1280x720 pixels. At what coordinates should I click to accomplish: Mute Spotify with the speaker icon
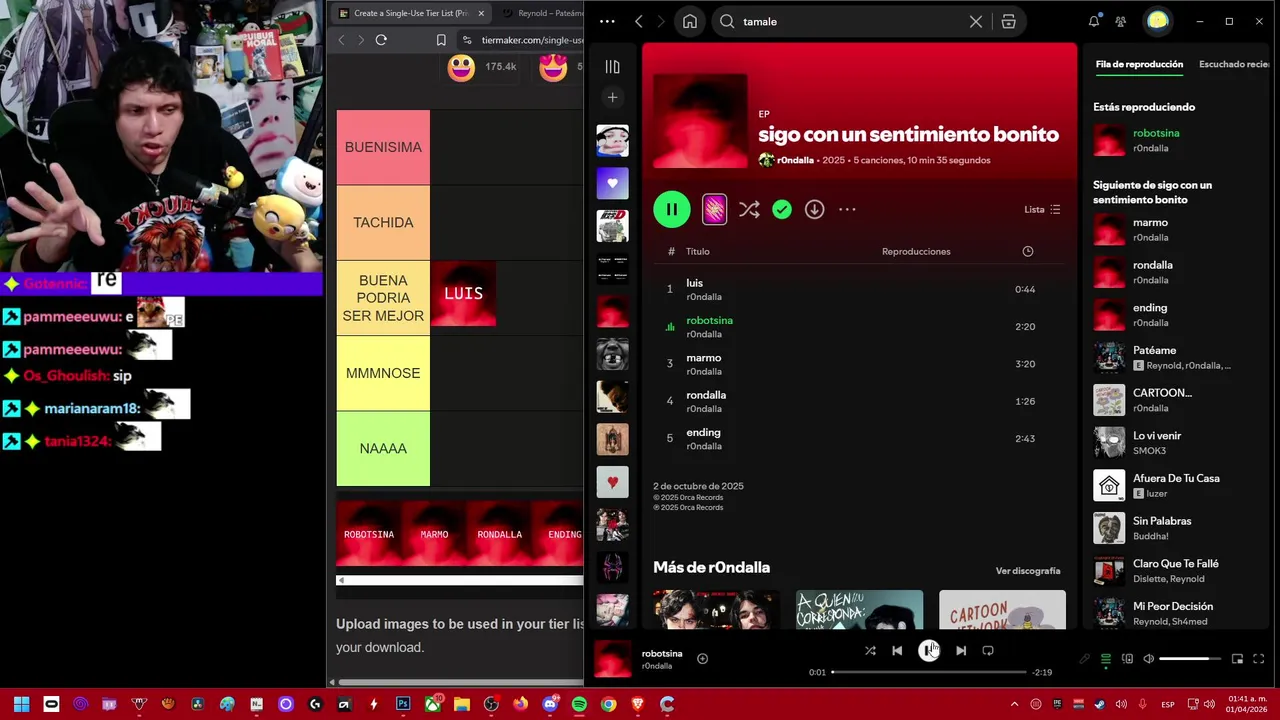pos(1148,659)
